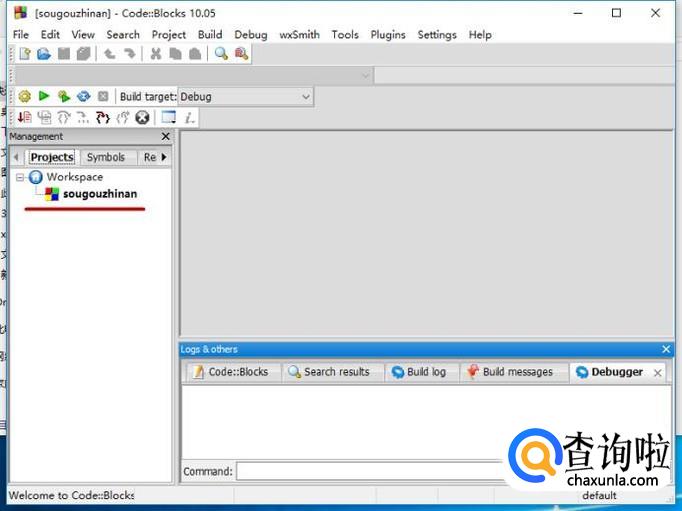
Task: Click the Cut scissors icon
Action: pos(155,54)
